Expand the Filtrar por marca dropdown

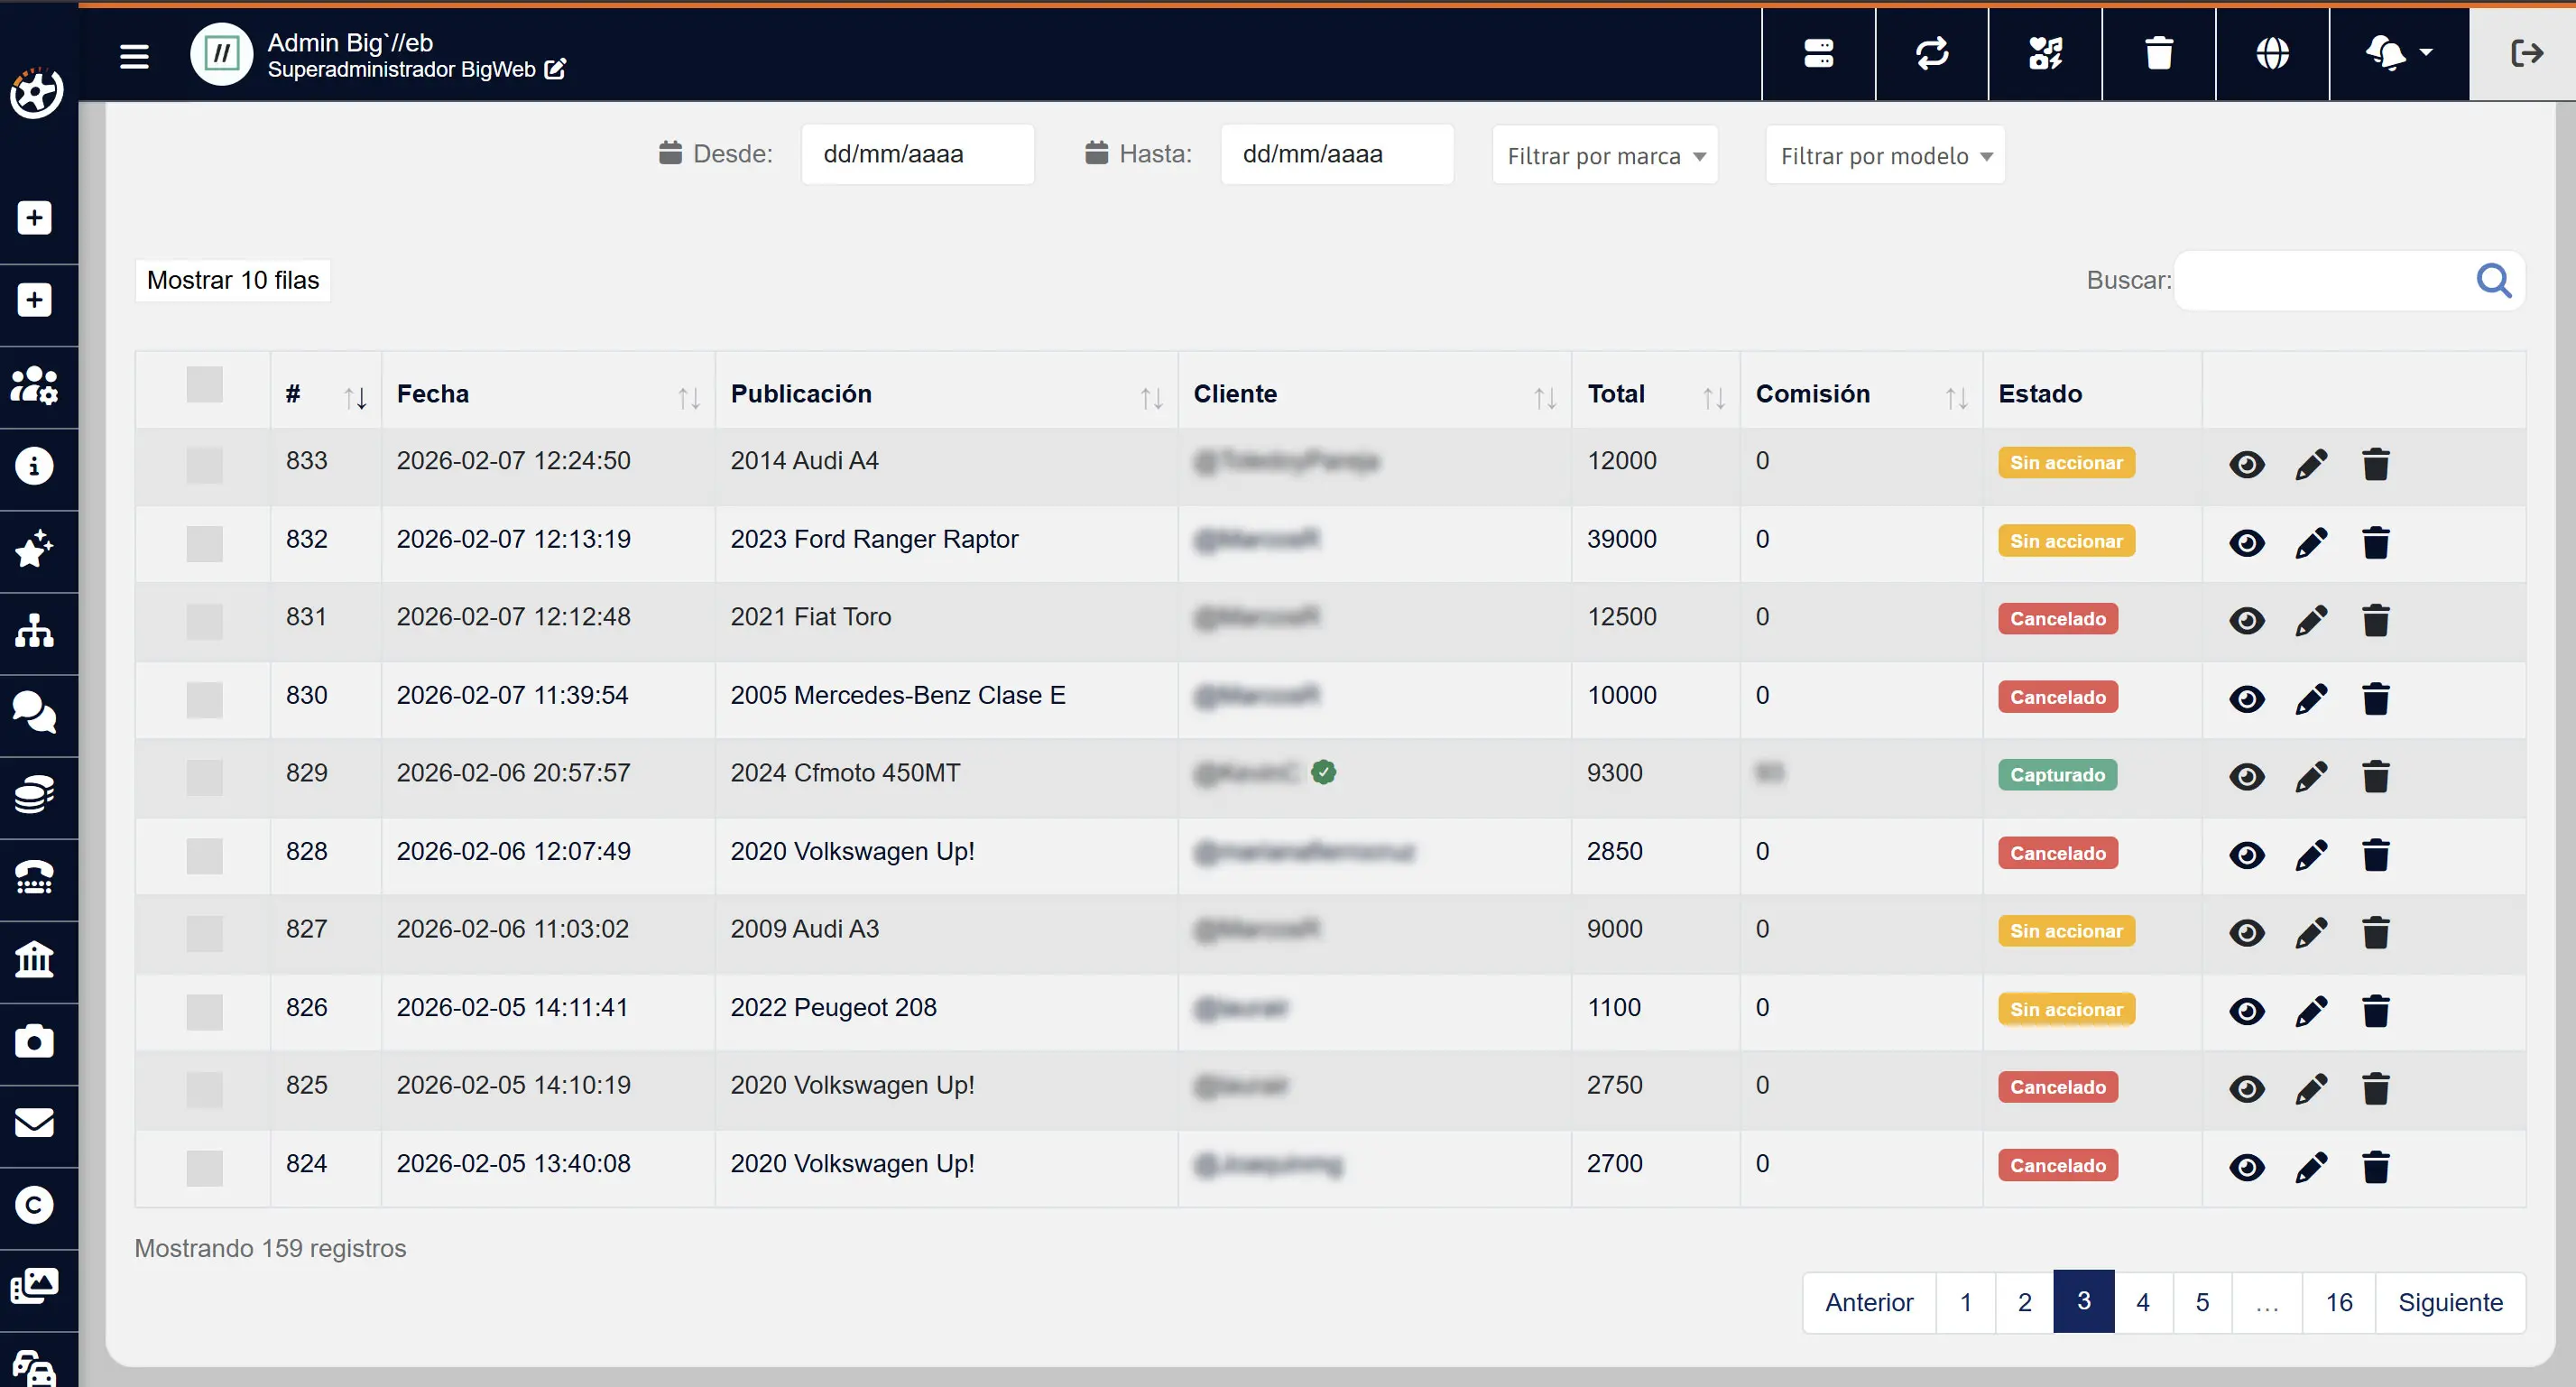[1604, 156]
